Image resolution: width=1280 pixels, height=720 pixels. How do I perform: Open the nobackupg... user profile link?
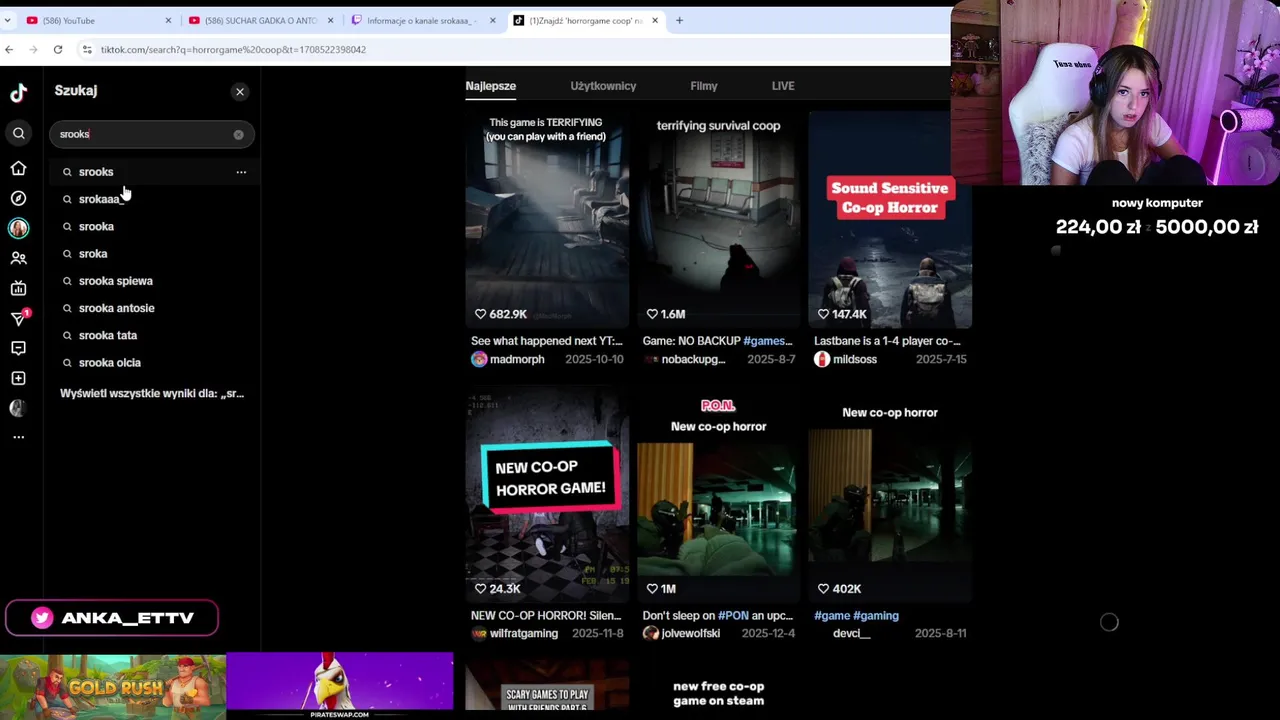684,360
